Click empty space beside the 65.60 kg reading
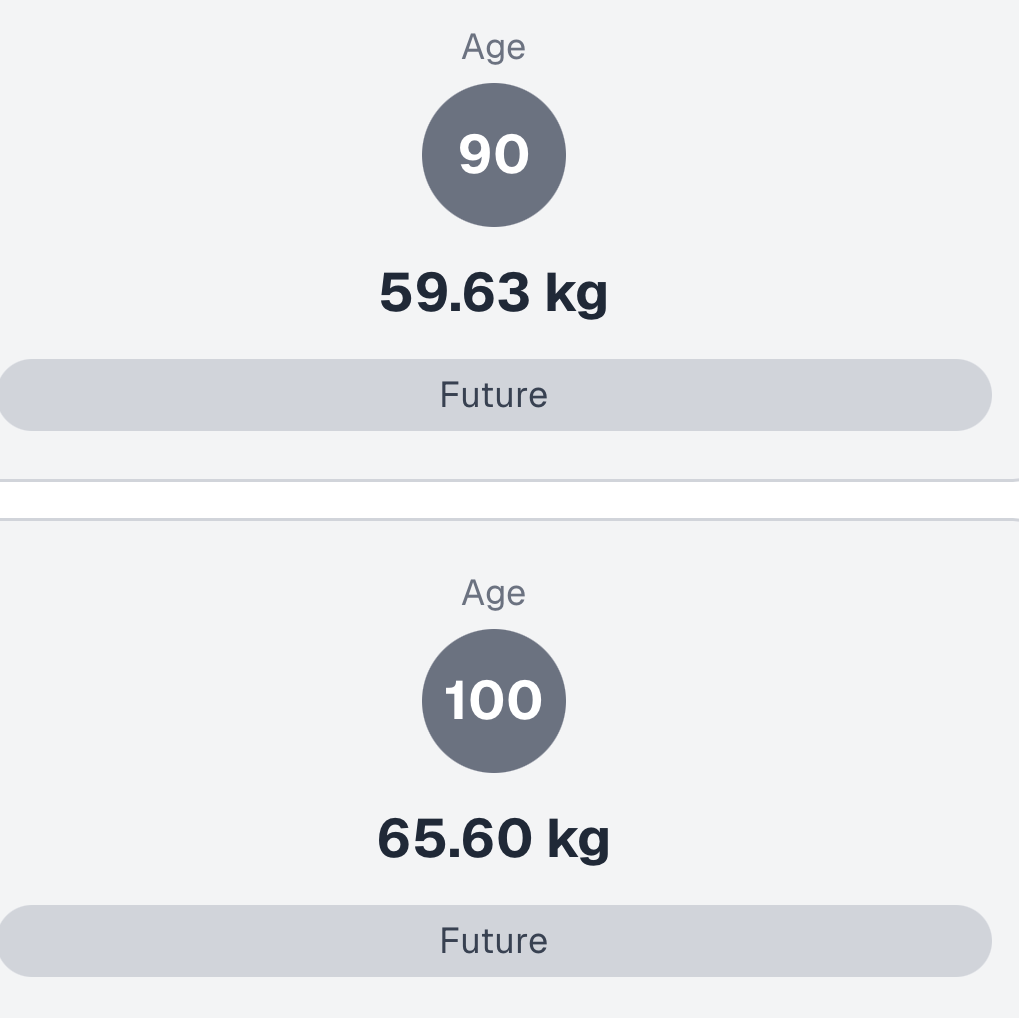Image resolution: width=1019 pixels, height=1018 pixels. click(800, 839)
